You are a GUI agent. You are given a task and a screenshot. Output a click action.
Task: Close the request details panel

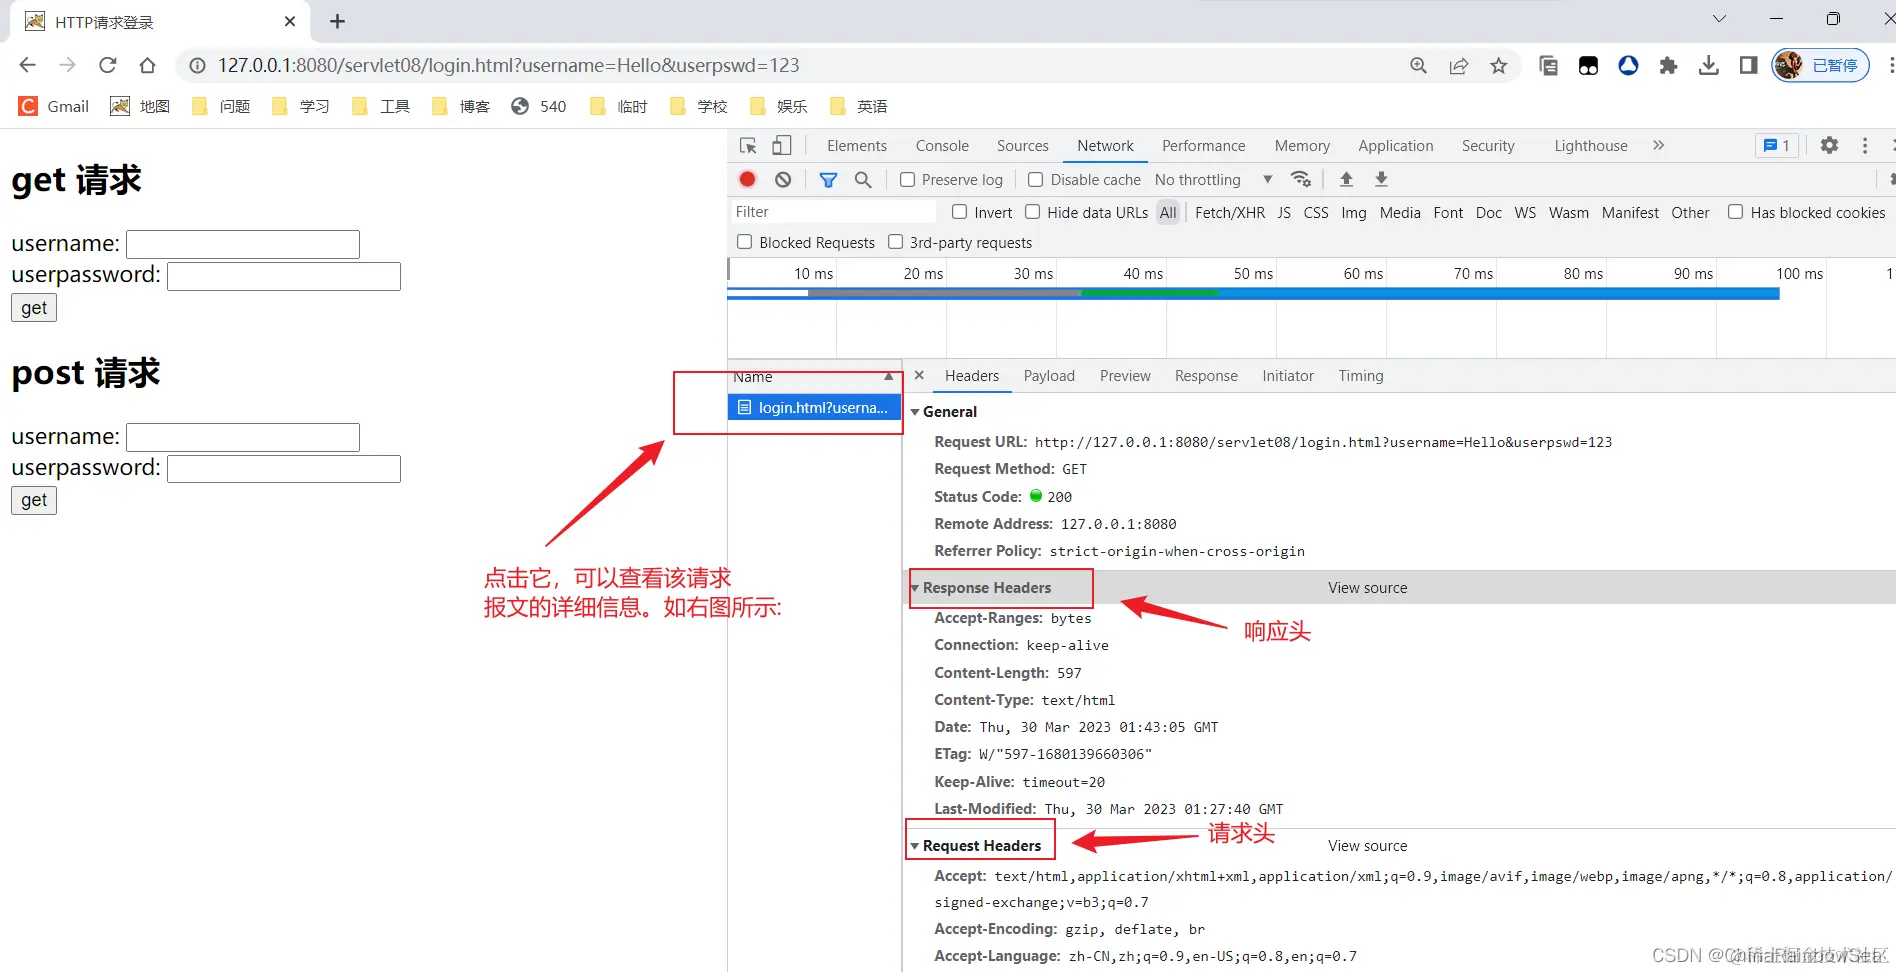(919, 376)
